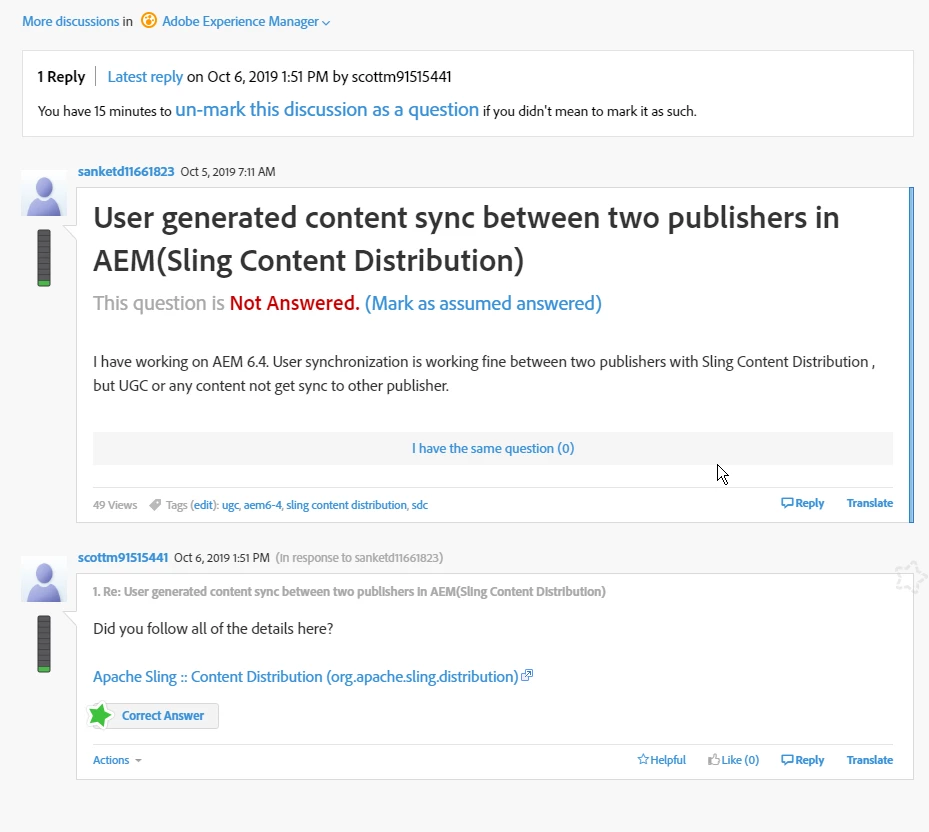Open the aem6-4 tag
The image size is (929, 832).
[x=262, y=505]
